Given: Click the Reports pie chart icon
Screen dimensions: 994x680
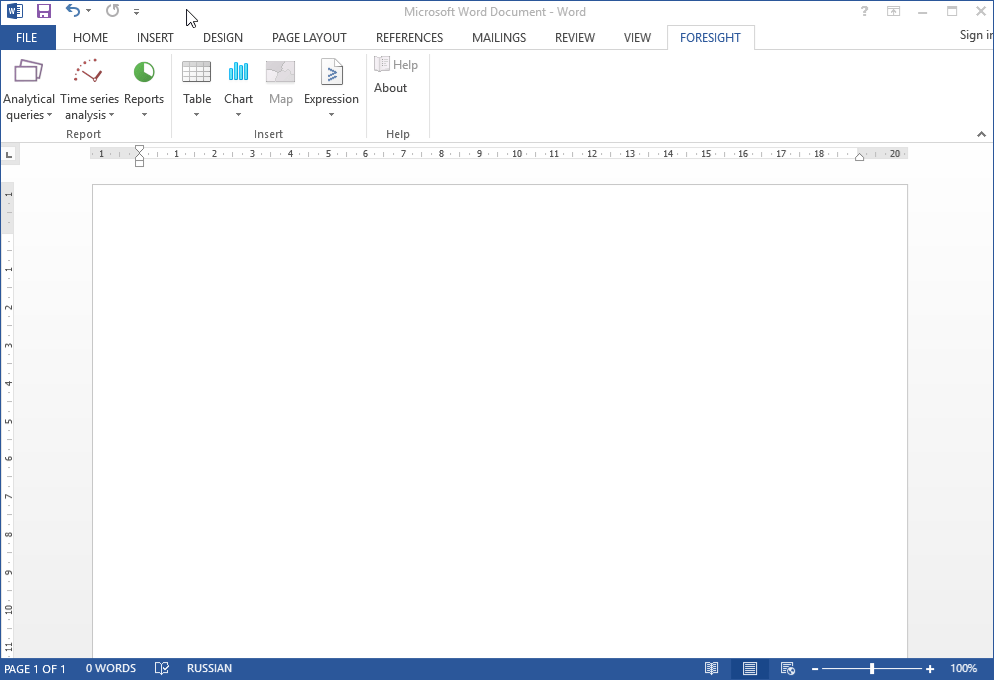Looking at the screenshot, I should tap(144, 73).
